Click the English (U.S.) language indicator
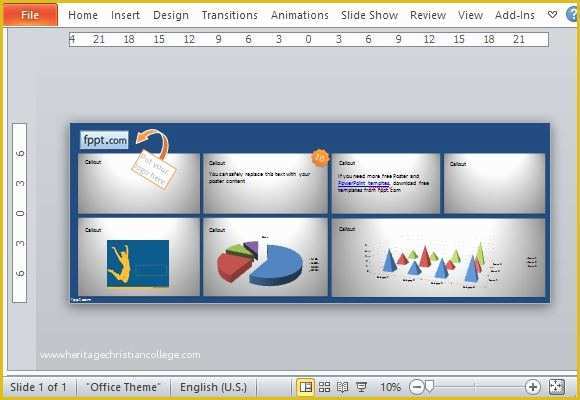 [213, 387]
